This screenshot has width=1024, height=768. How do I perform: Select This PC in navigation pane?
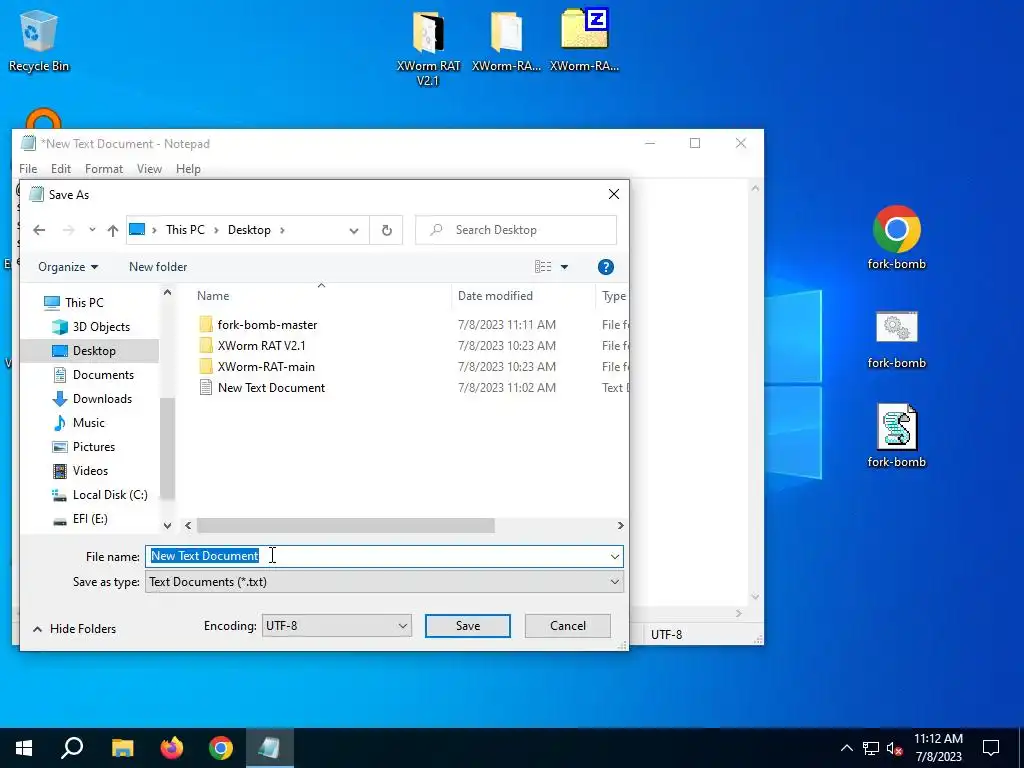[84, 302]
